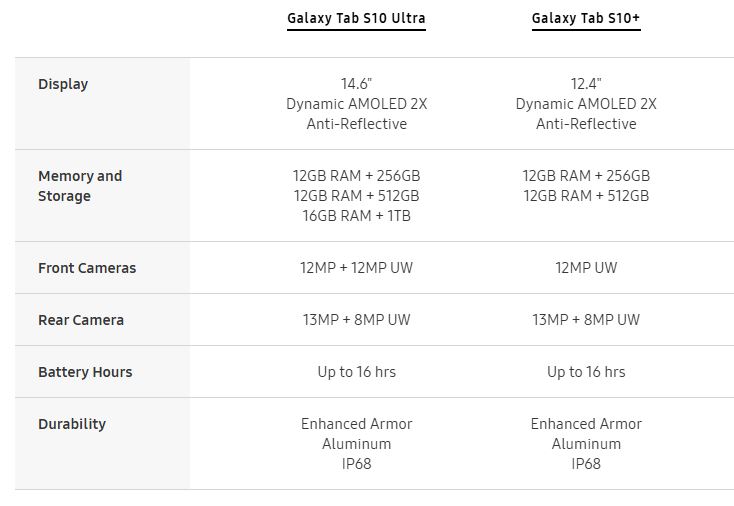Click the 12.4" display size text
The width and height of the screenshot is (734, 506).
[x=586, y=84]
